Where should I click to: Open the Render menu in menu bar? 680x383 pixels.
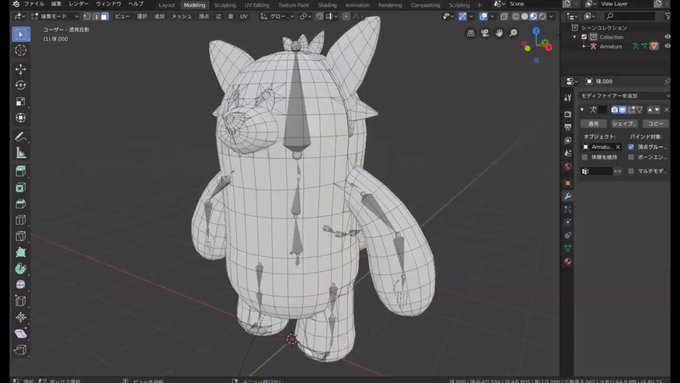click(78, 4)
